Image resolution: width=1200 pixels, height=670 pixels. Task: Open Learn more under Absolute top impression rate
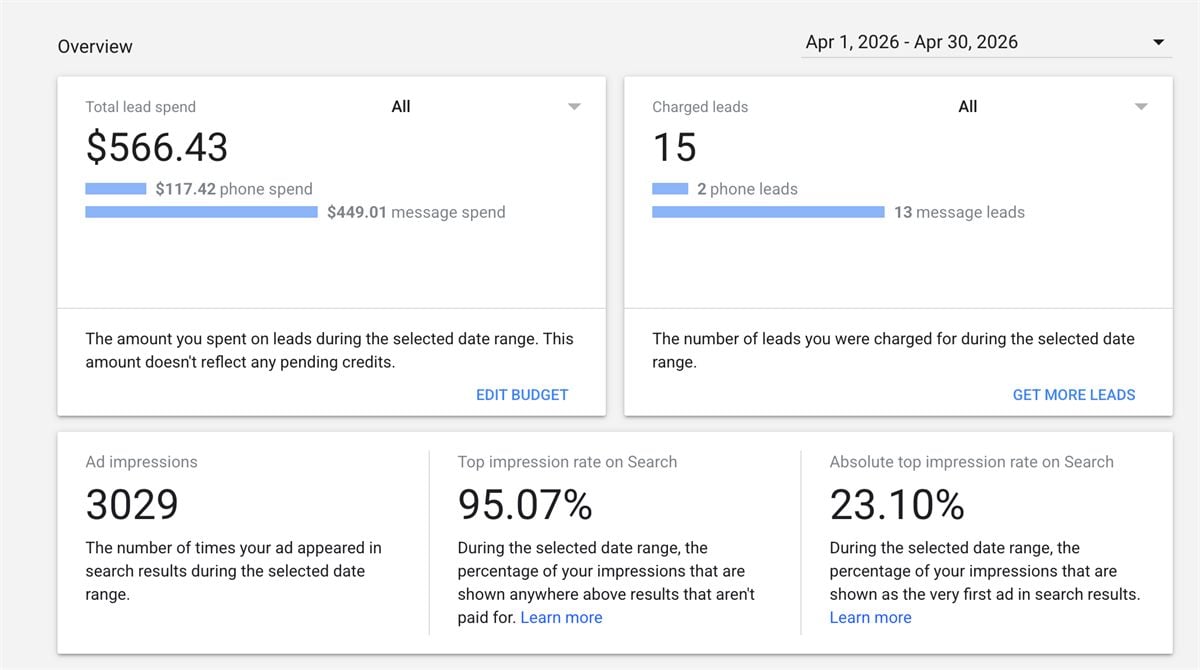coord(870,618)
